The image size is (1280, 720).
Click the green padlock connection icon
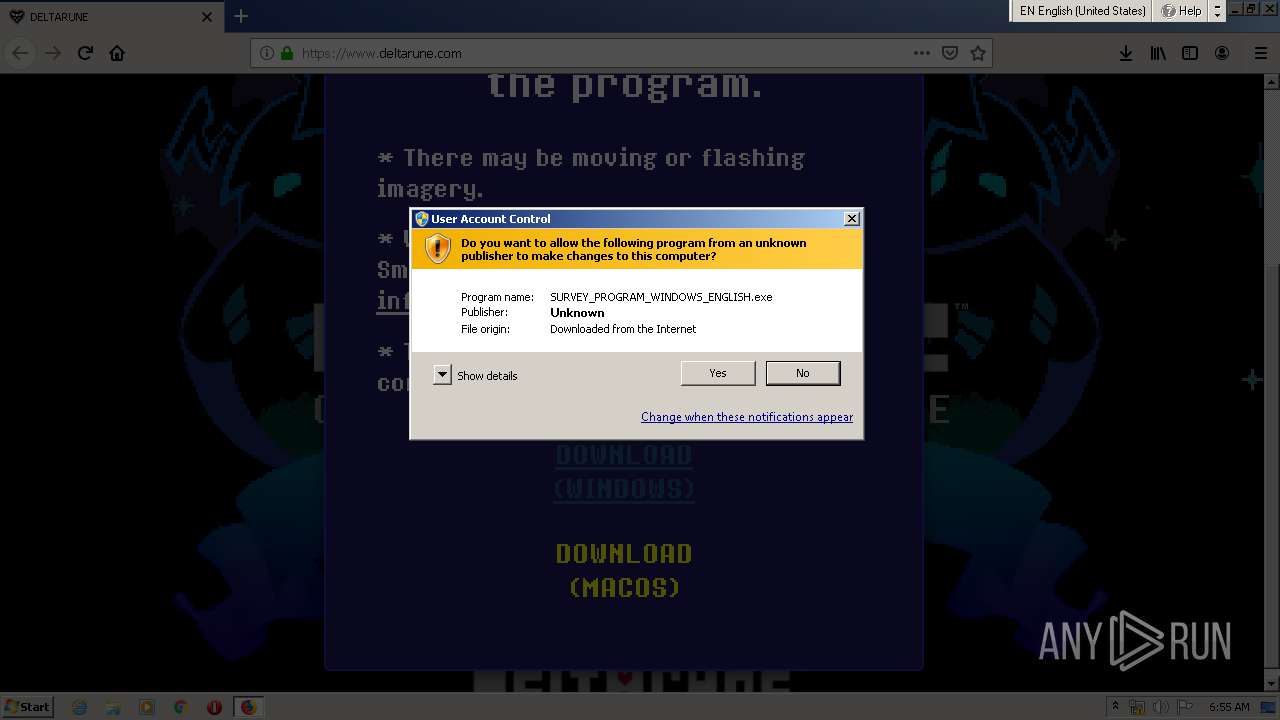287,53
